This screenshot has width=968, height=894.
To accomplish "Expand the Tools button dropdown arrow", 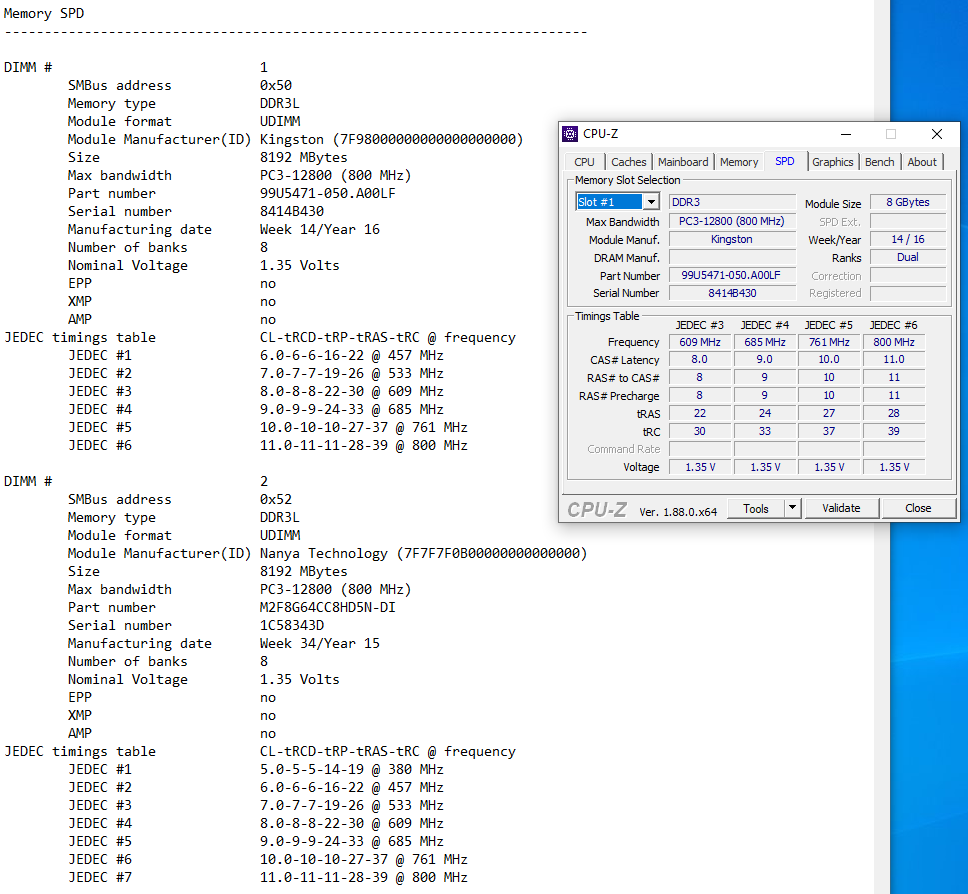I will pos(792,508).
